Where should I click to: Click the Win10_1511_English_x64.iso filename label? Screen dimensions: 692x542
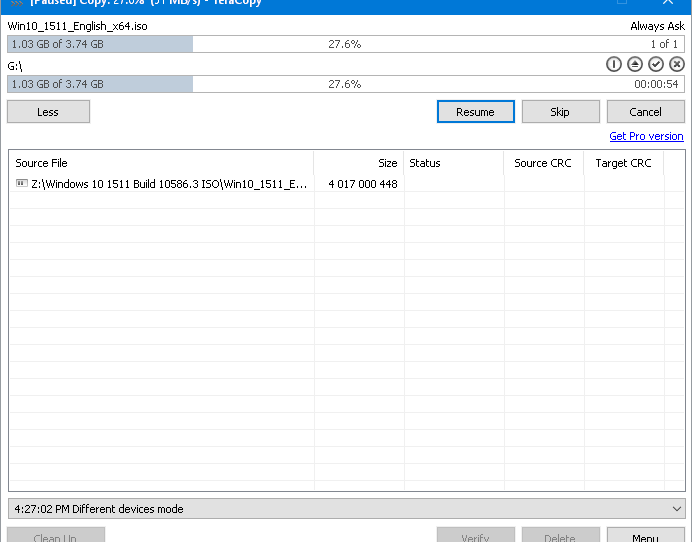point(77,26)
